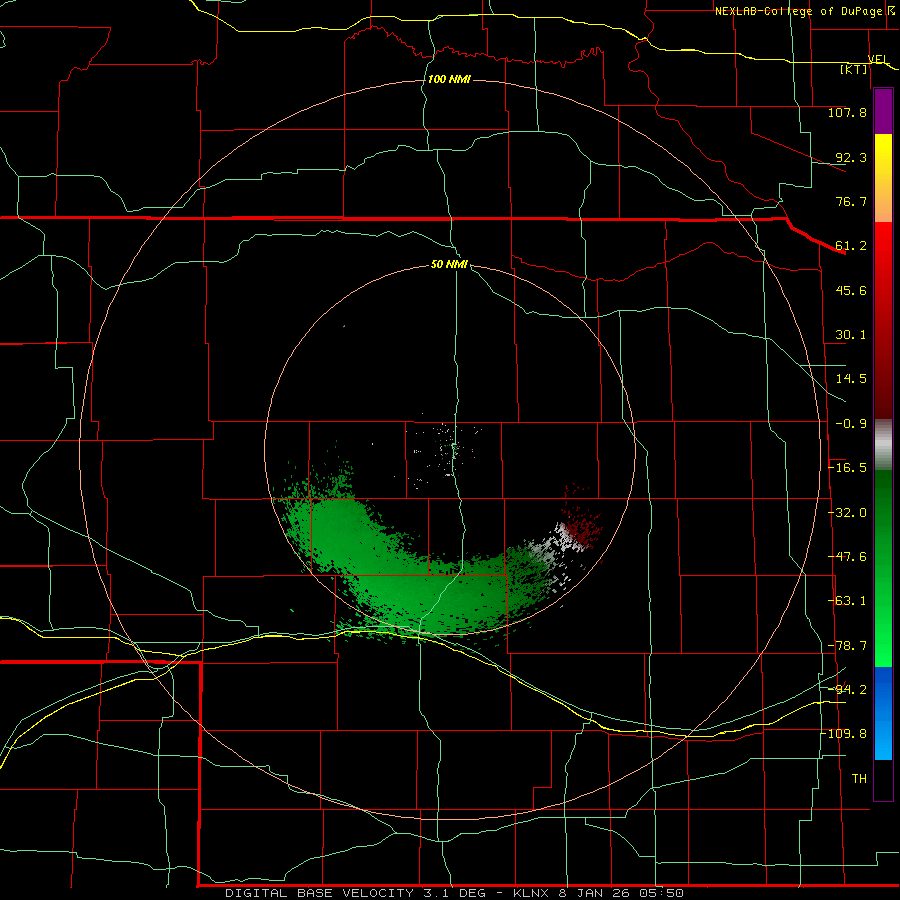Click the -109.8 velocity scale value
900x900 pixels.
coord(844,734)
